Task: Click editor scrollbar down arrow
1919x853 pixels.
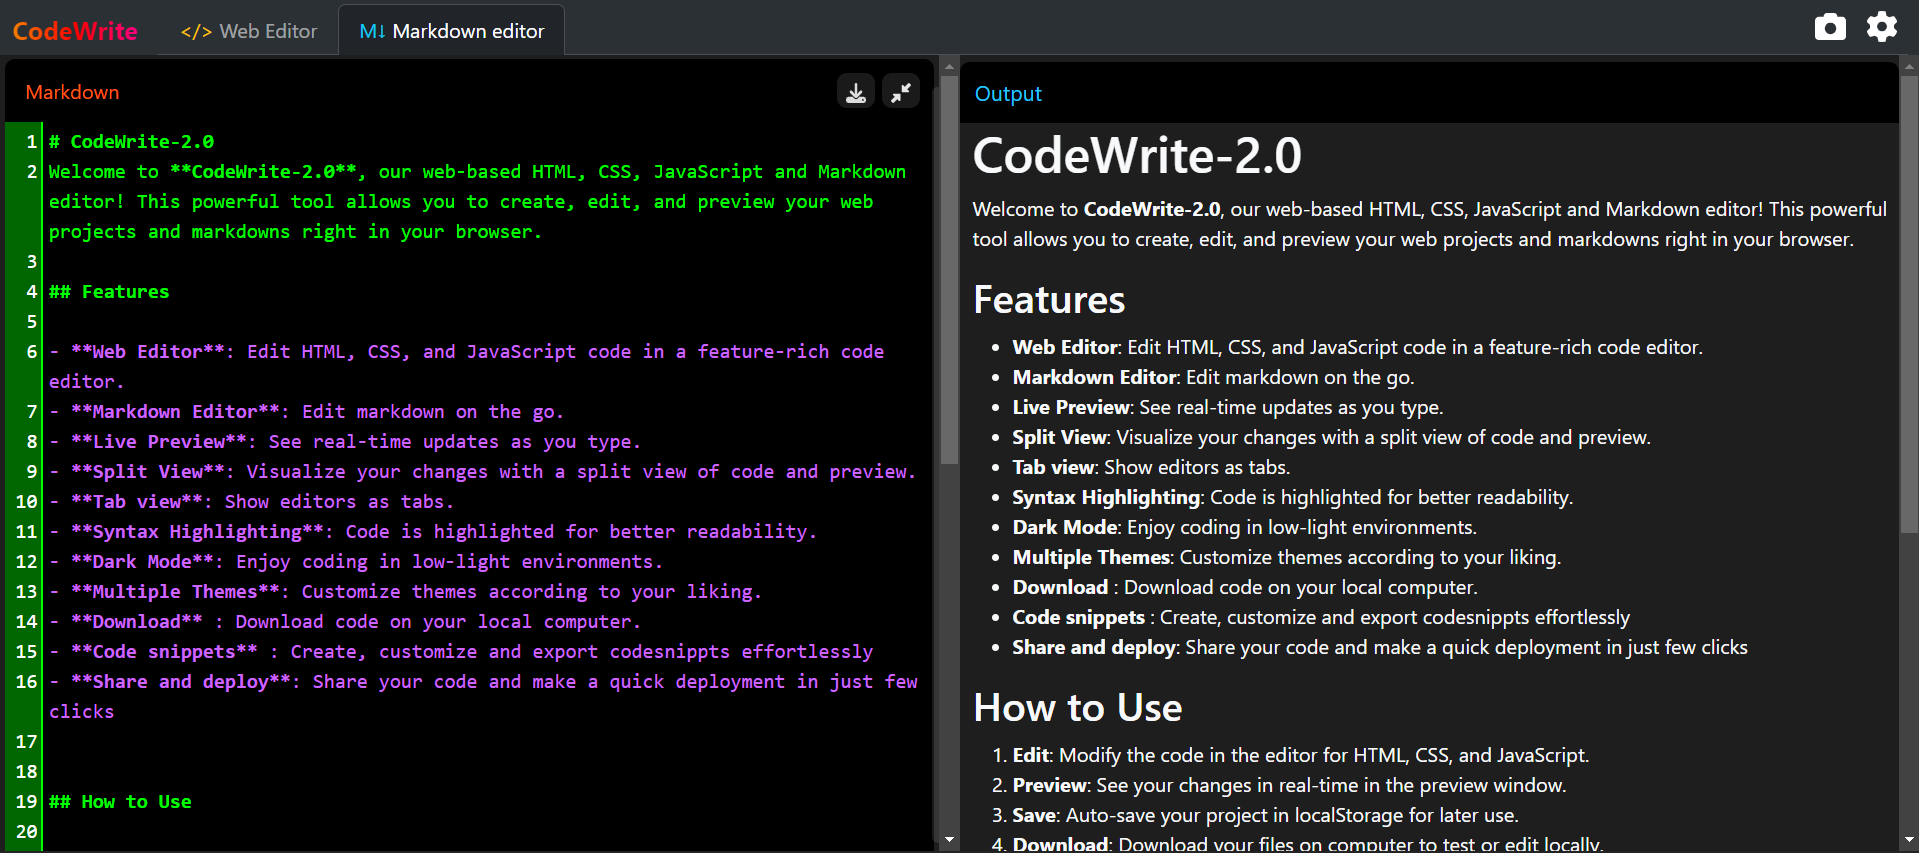Action: (x=949, y=840)
